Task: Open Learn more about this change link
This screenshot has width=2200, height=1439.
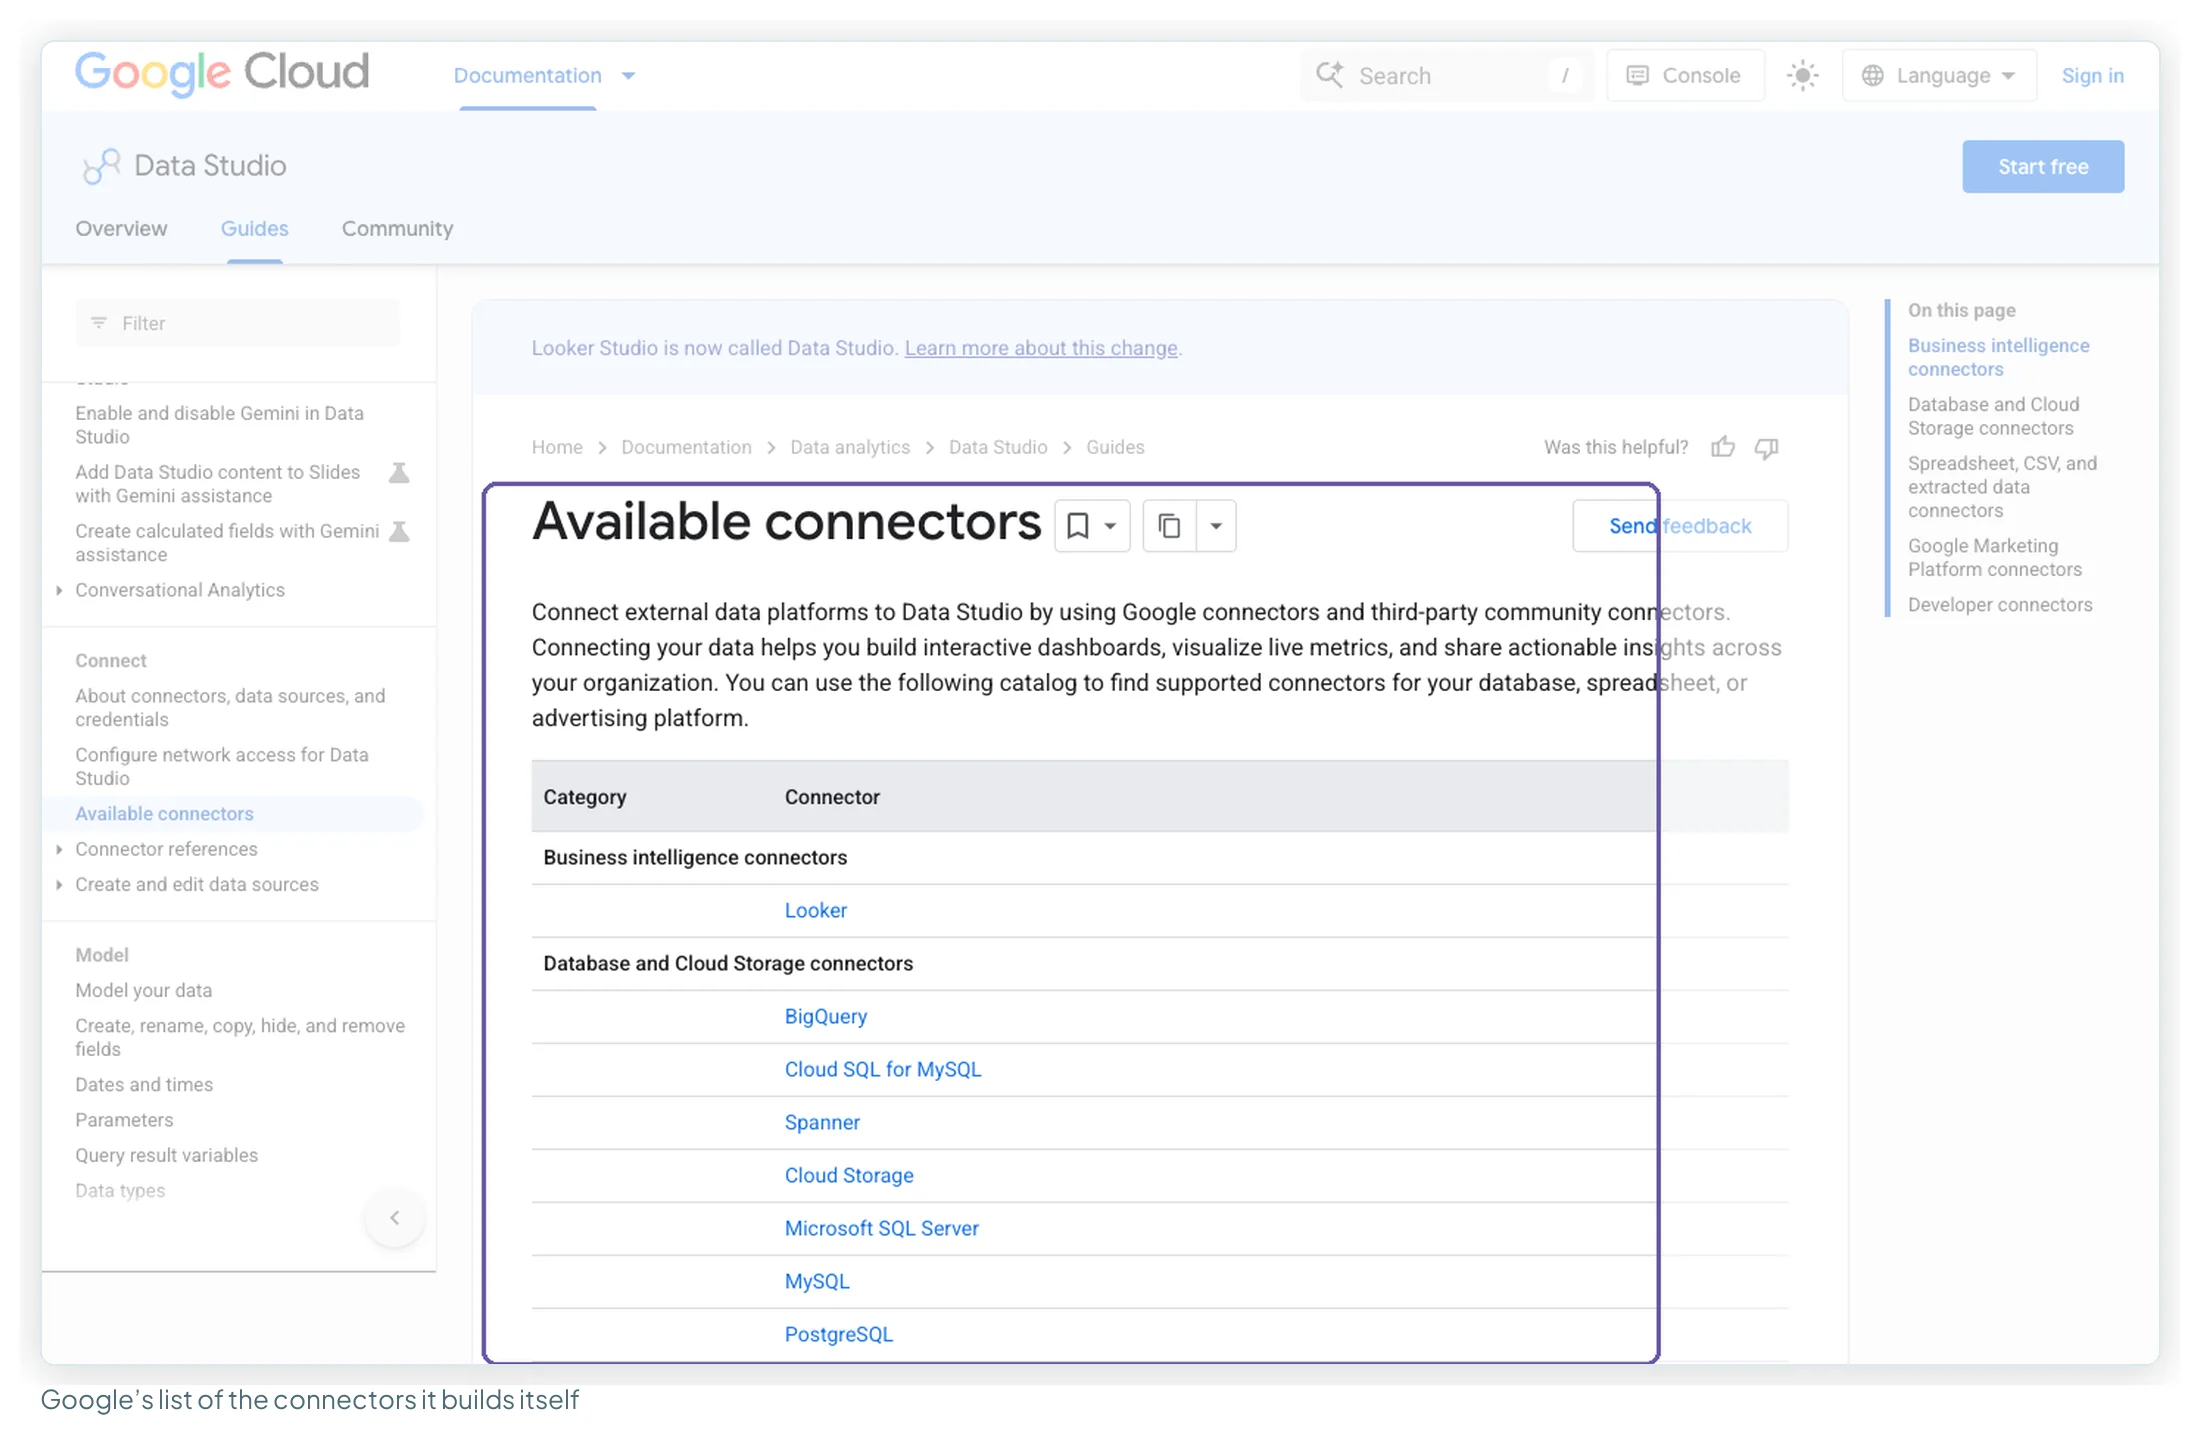Action: pyautogui.click(x=1041, y=348)
